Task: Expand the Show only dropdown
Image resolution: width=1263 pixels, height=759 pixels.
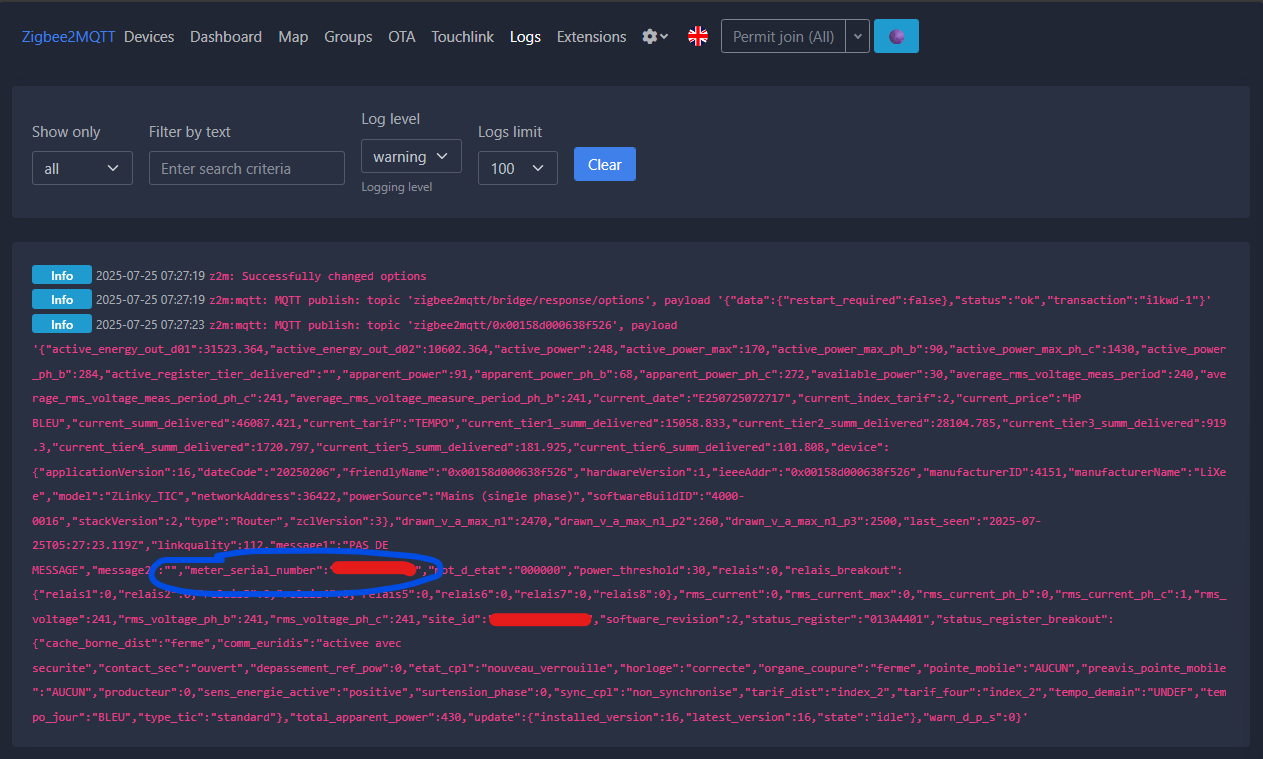Action: pyautogui.click(x=82, y=169)
